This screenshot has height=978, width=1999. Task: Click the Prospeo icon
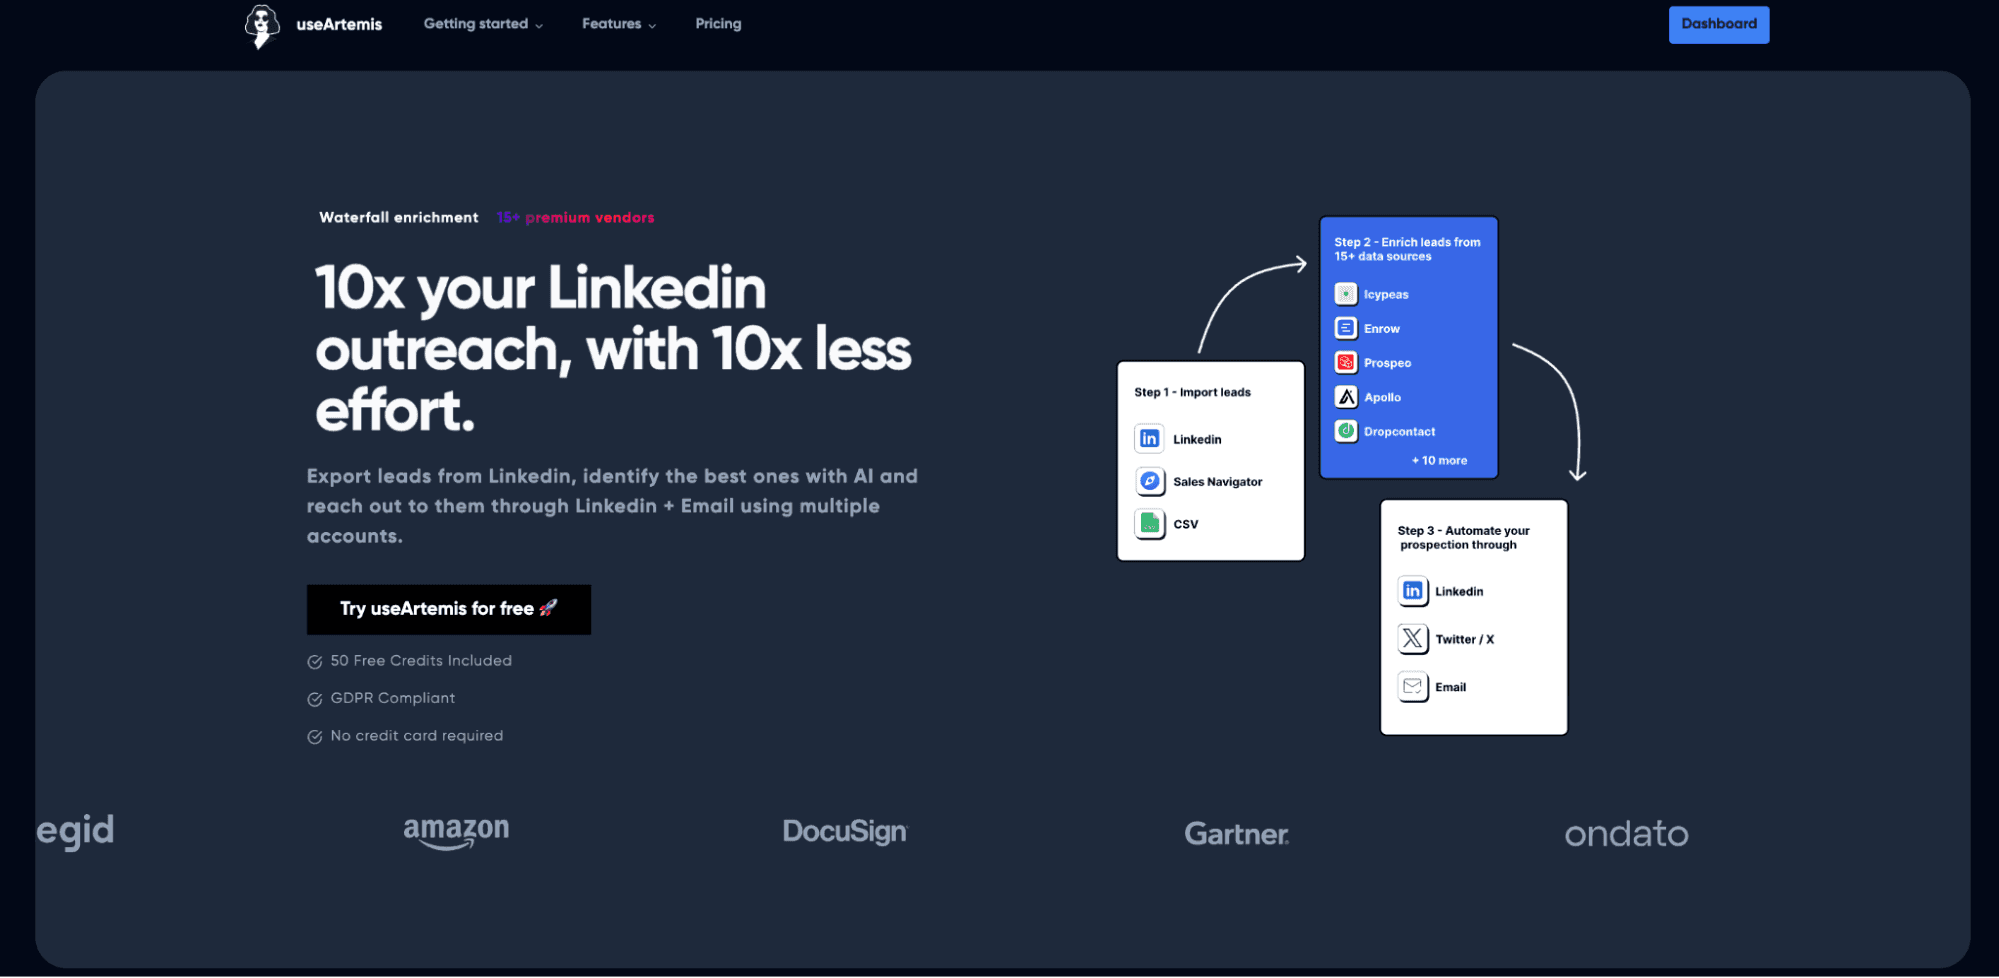(x=1346, y=362)
